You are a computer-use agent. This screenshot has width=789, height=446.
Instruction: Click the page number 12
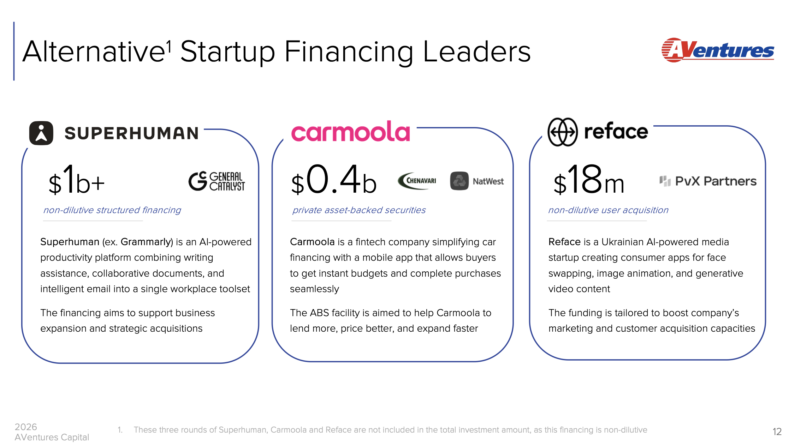(777, 430)
